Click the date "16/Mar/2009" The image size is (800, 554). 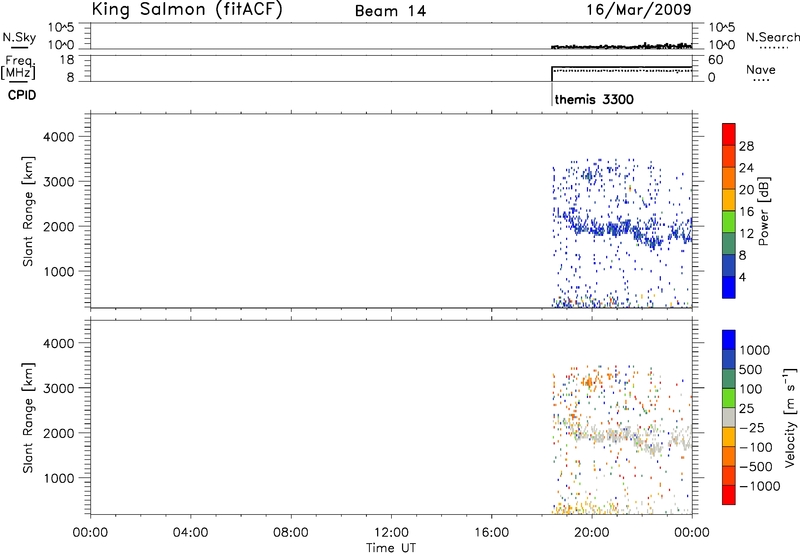pyautogui.click(x=639, y=10)
